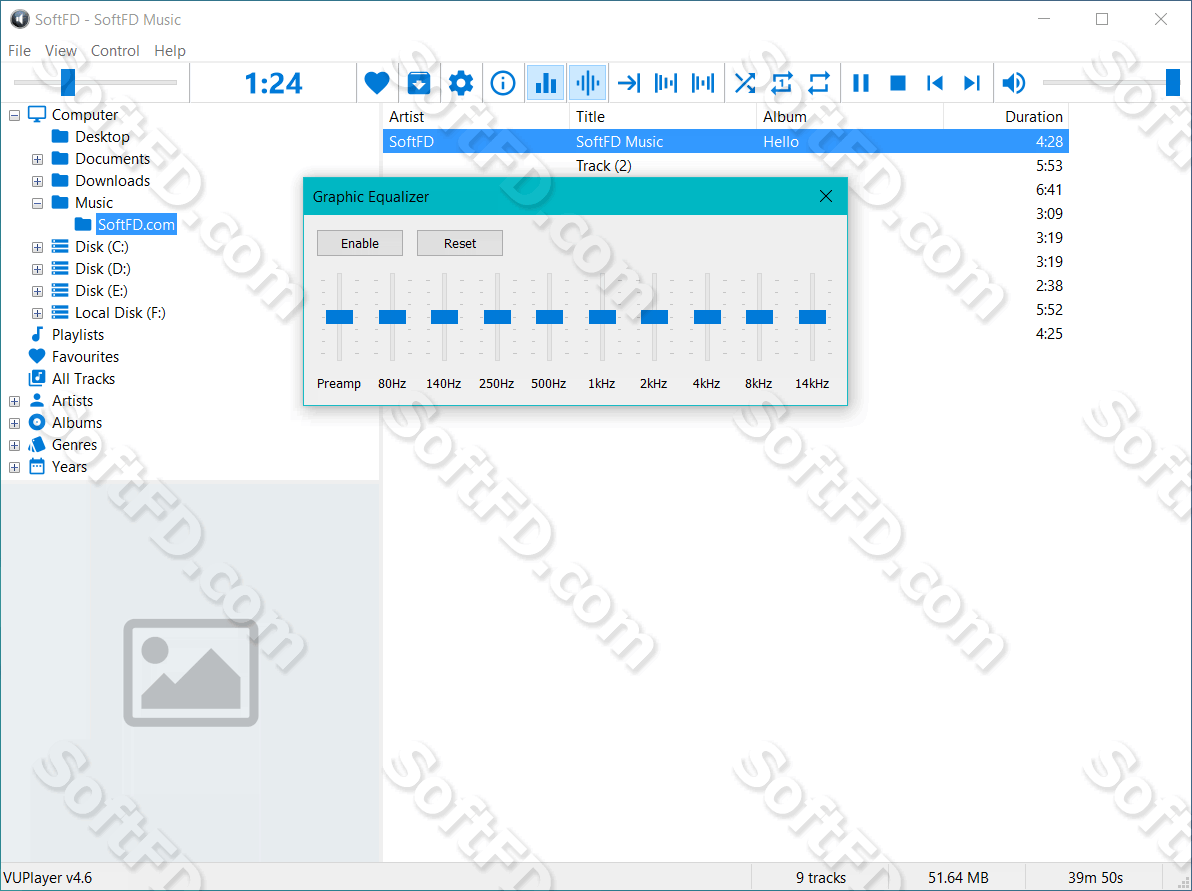Open the View menu
This screenshot has height=891, width=1192.
tap(61, 50)
